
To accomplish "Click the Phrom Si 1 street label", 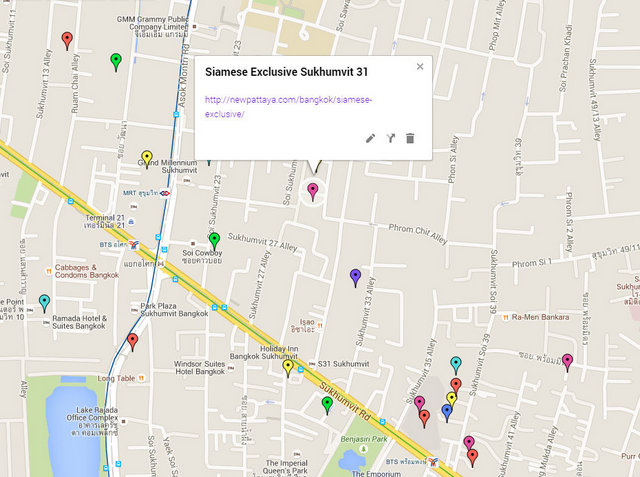I will (x=532, y=263).
